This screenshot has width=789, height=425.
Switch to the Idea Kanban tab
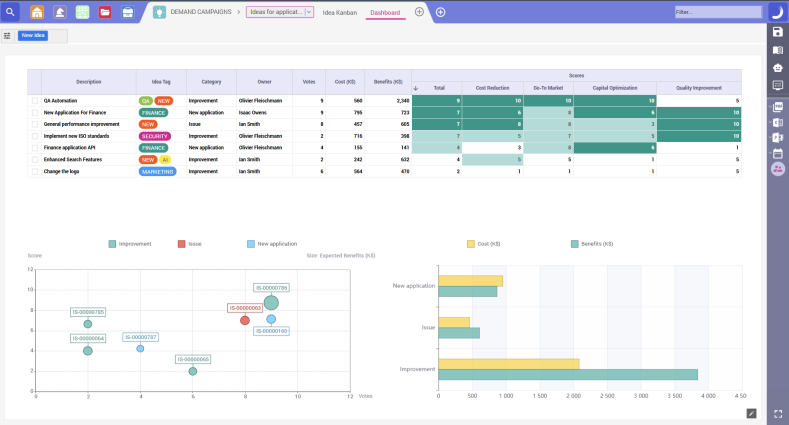pos(341,12)
